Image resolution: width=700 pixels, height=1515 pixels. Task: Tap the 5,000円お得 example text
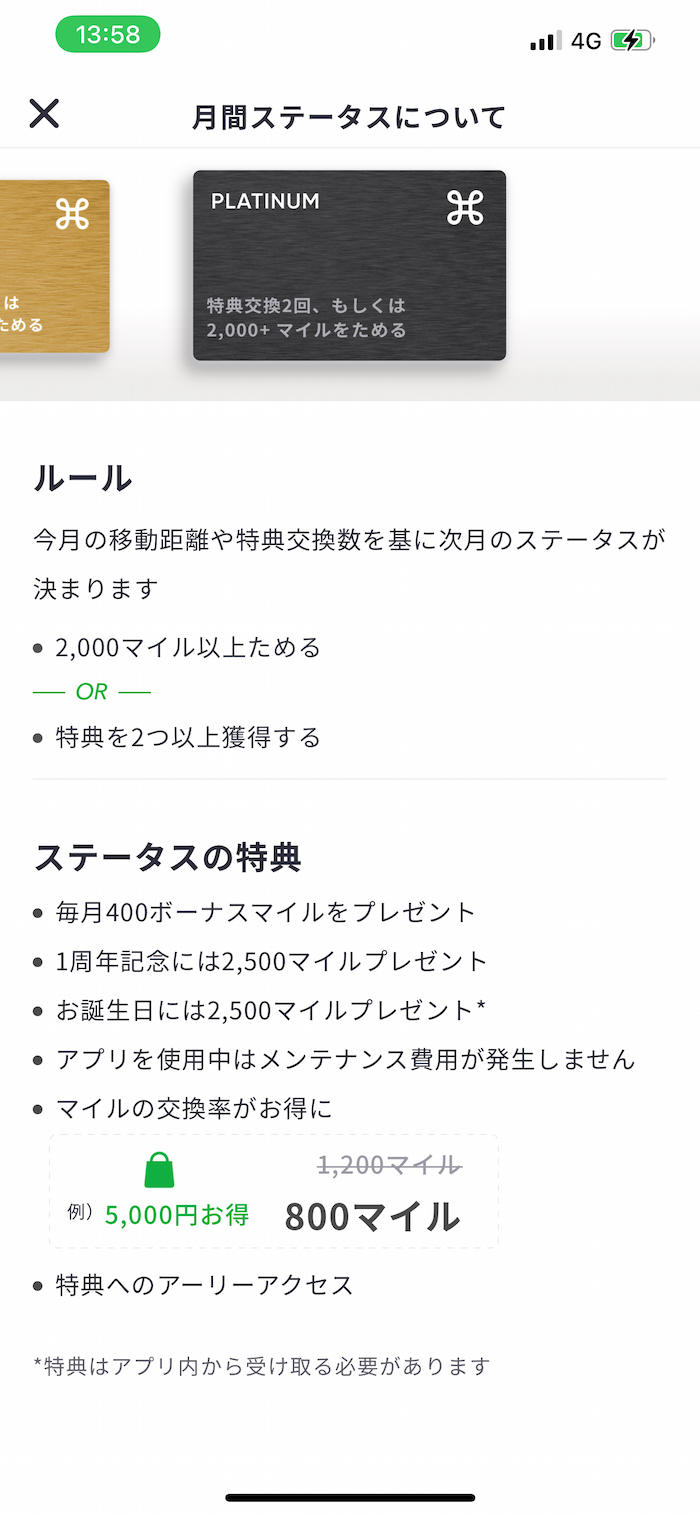[177, 1215]
